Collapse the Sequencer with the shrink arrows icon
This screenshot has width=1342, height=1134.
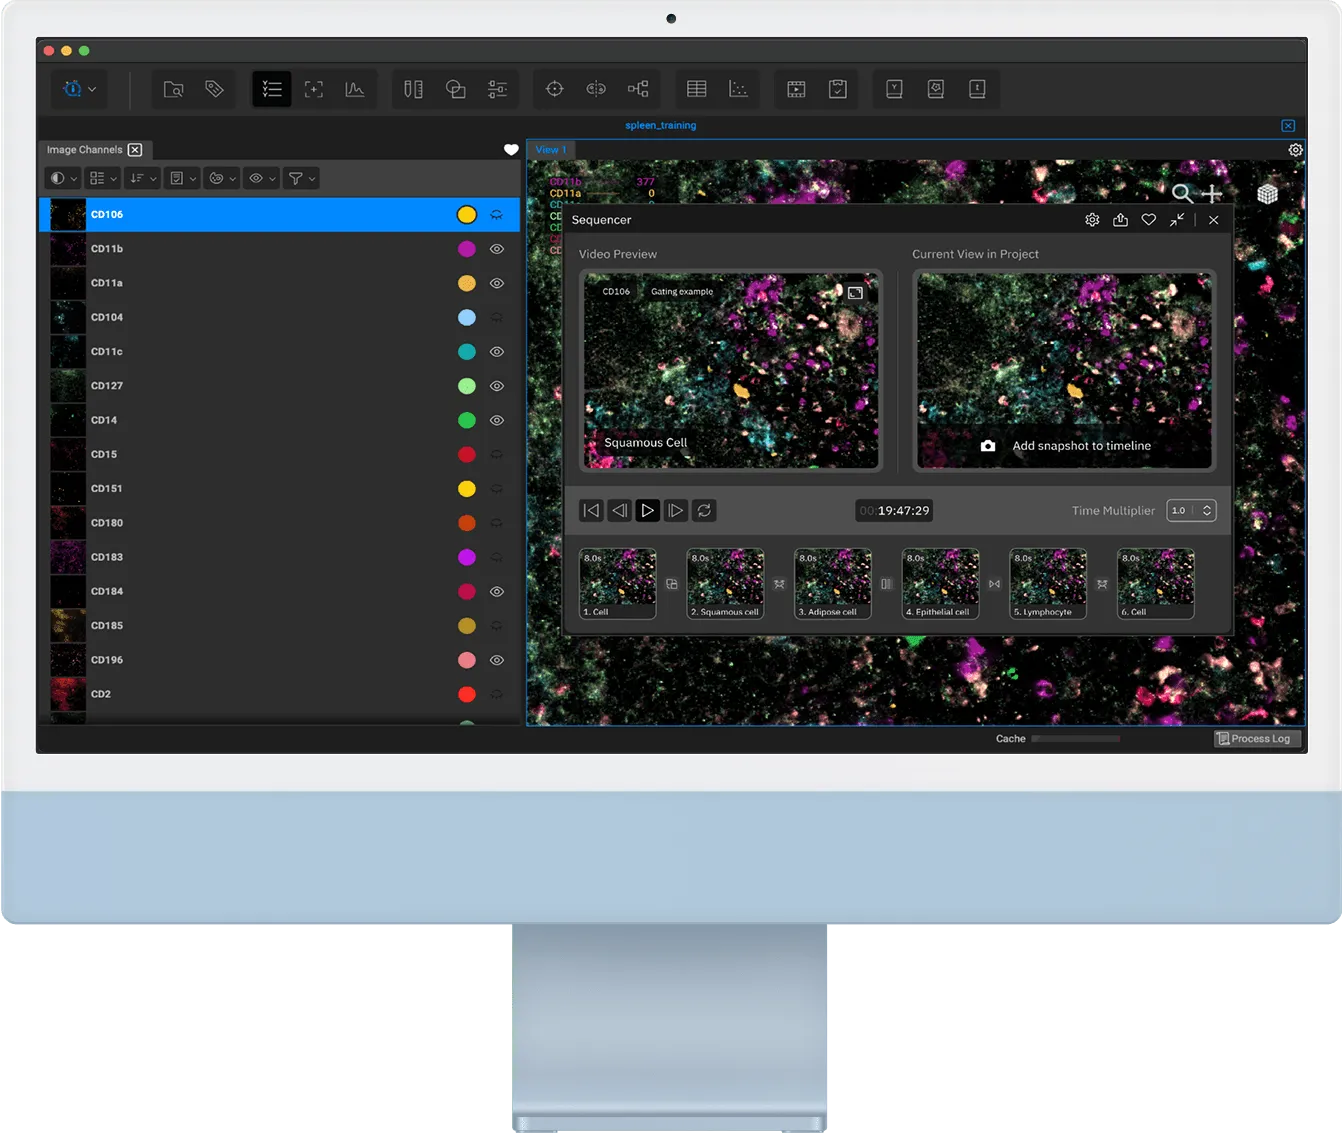click(1177, 220)
